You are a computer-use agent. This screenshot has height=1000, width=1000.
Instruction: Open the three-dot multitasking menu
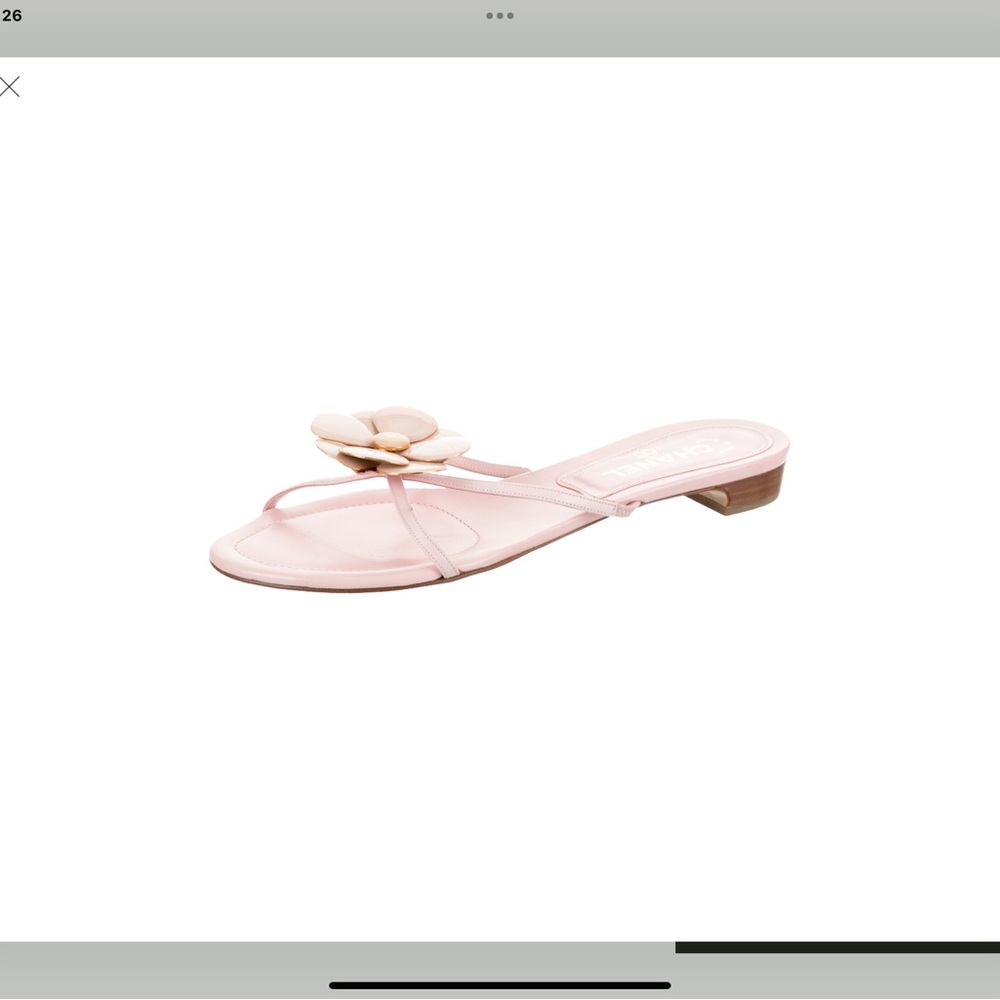tap(499, 16)
